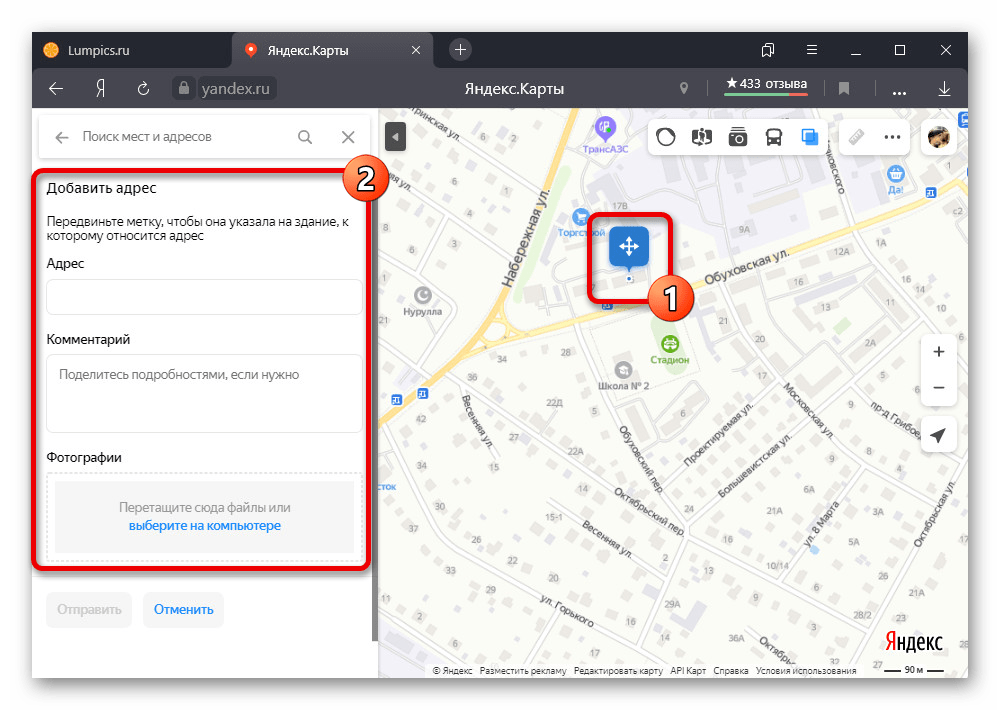The height and width of the screenshot is (710, 1000).
Task: Show public transport with bus icon
Action: click(774, 137)
